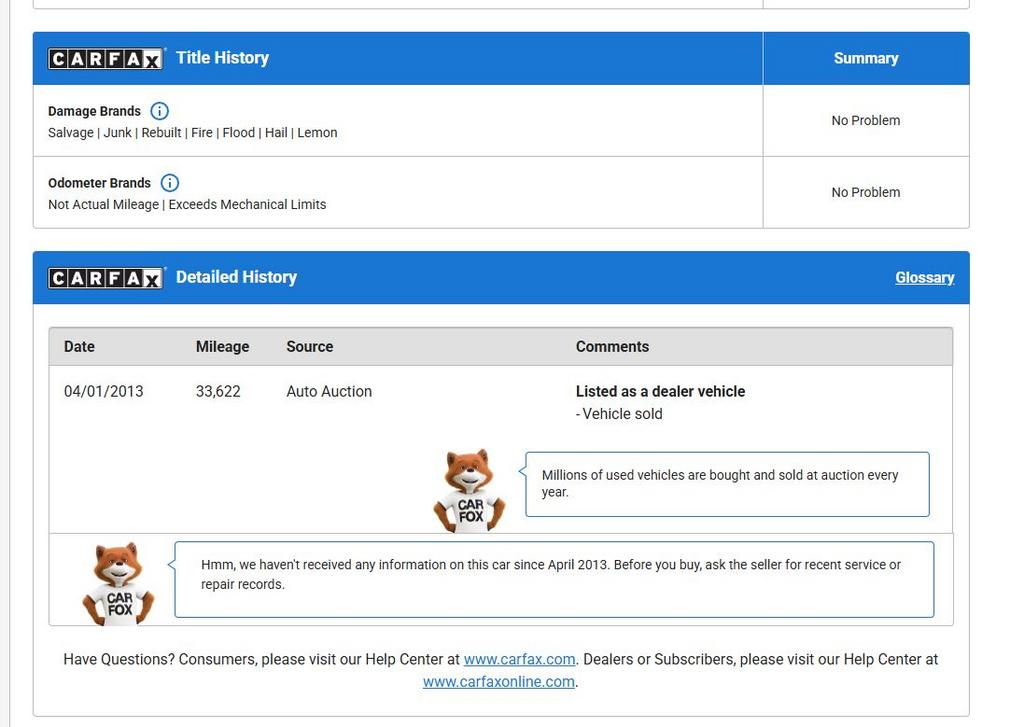Open the Glossary link
This screenshot has height=727, width=1024.
pyautogui.click(x=925, y=278)
